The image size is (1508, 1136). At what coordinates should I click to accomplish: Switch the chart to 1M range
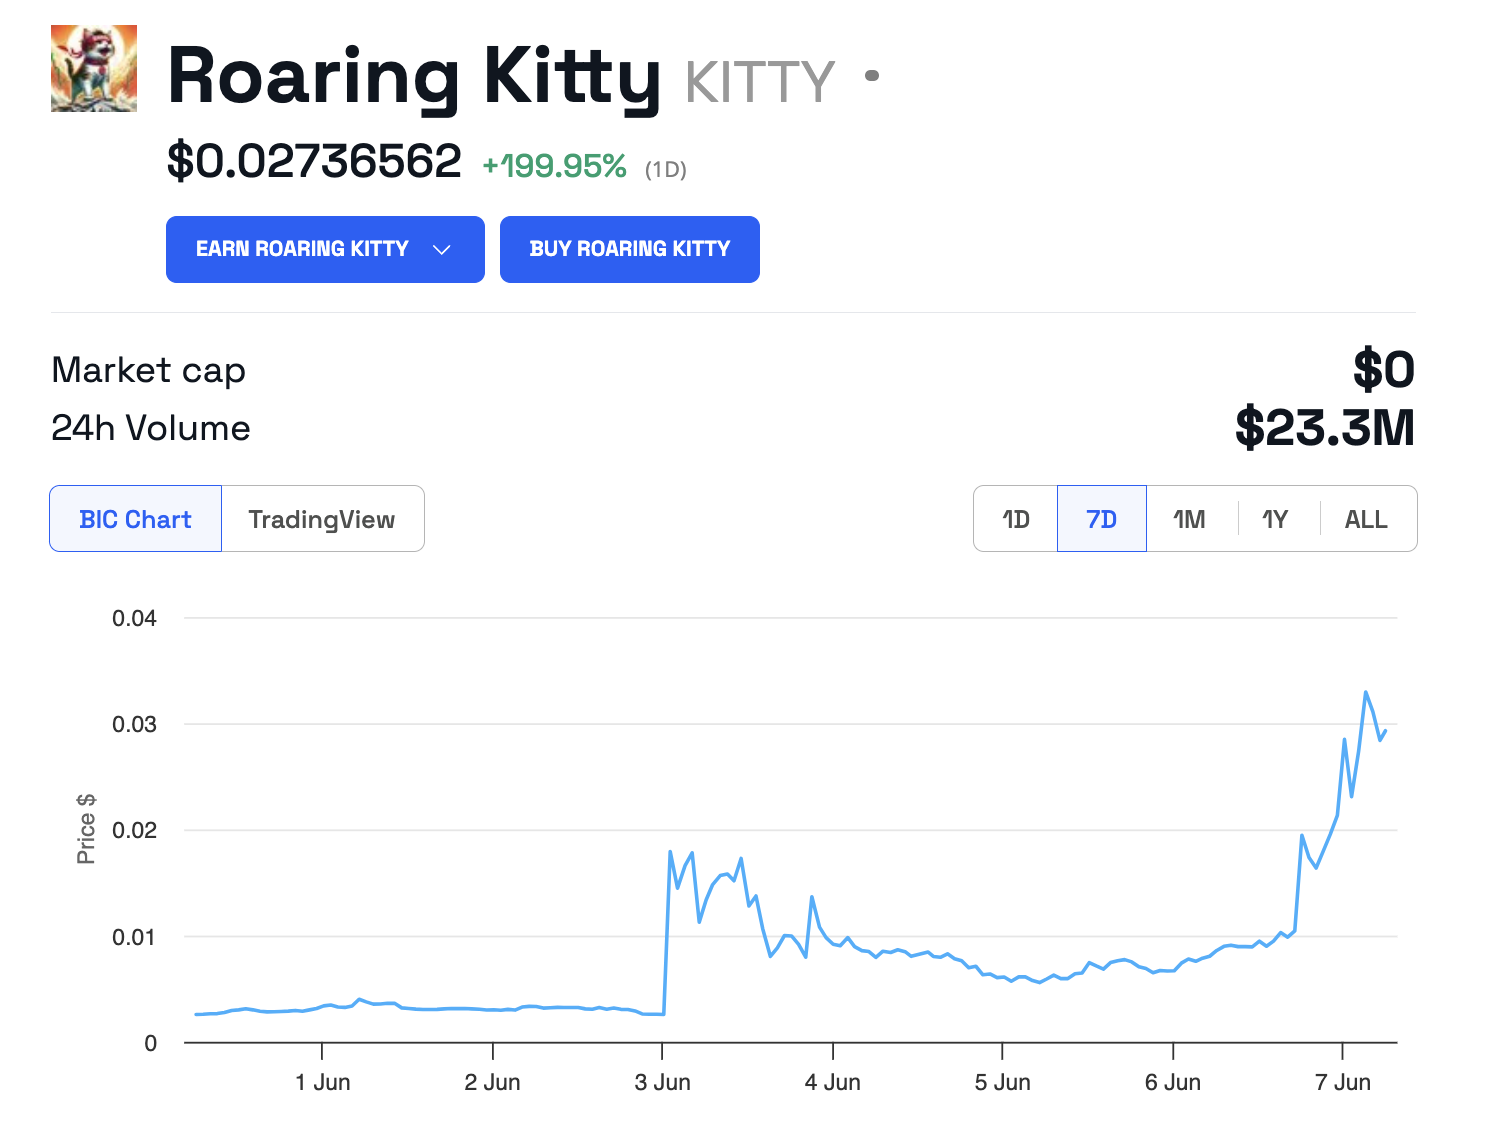click(x=1189, y=519)
